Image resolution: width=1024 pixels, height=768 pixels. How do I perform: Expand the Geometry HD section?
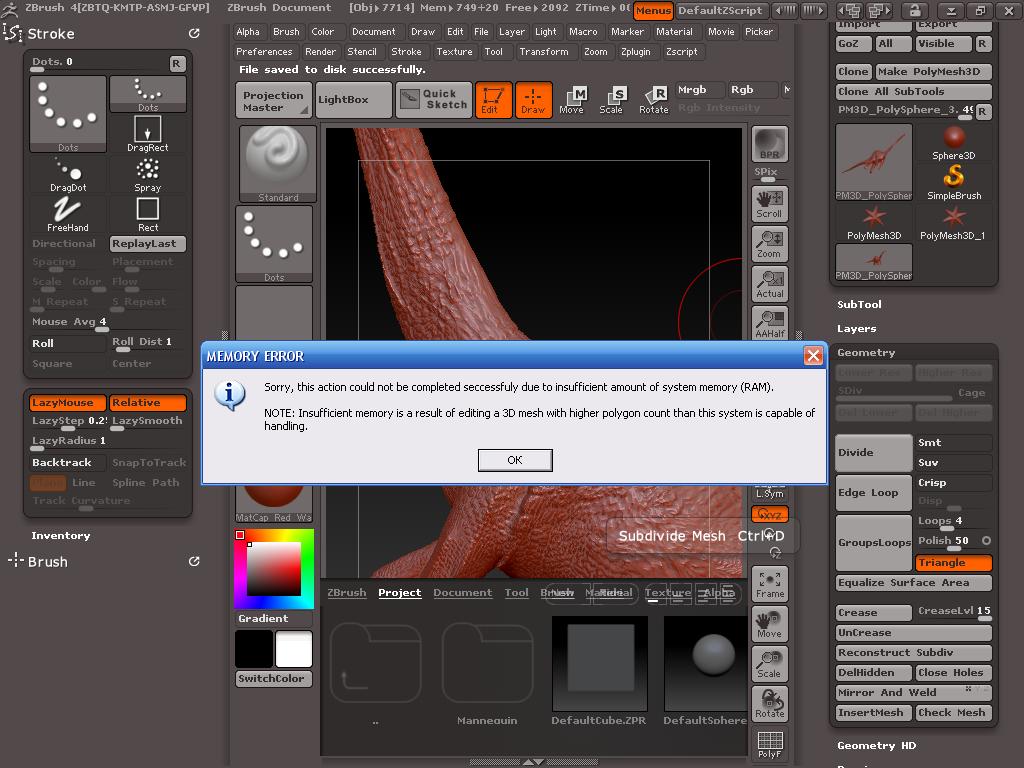tap(876, 745)
